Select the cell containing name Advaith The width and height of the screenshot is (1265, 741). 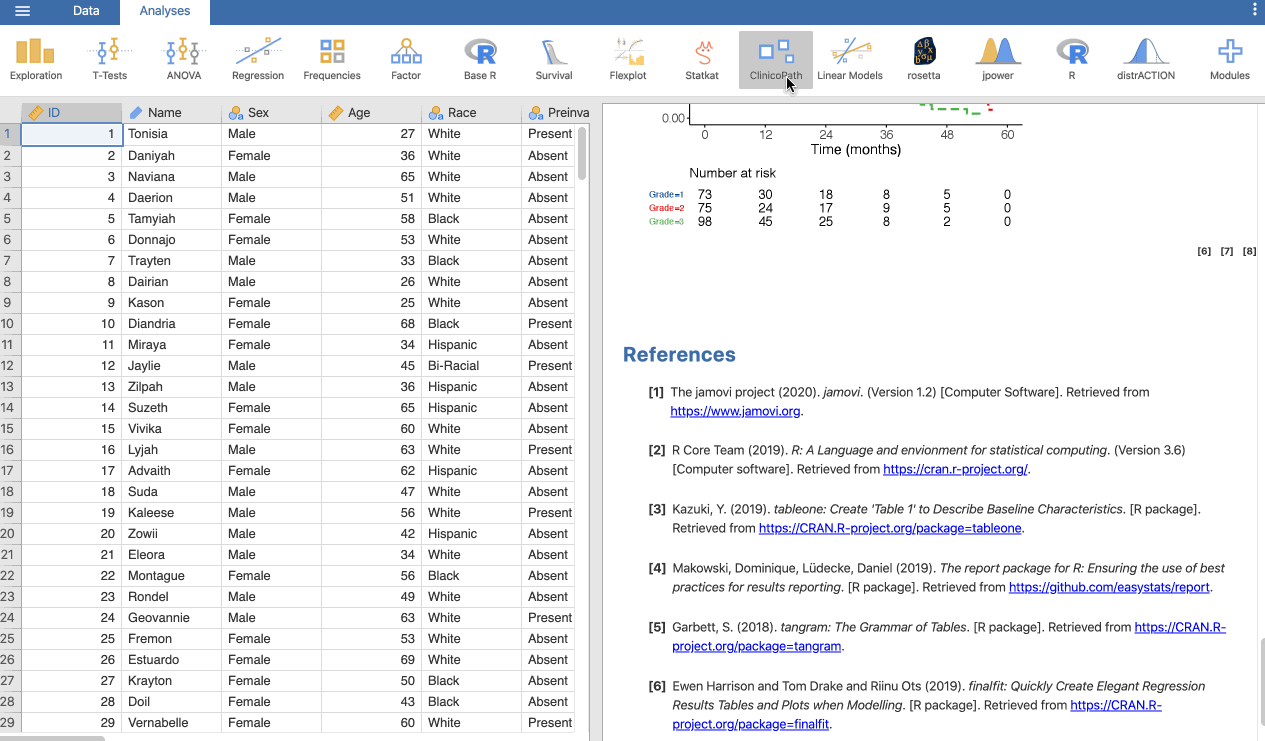[171, 470]
